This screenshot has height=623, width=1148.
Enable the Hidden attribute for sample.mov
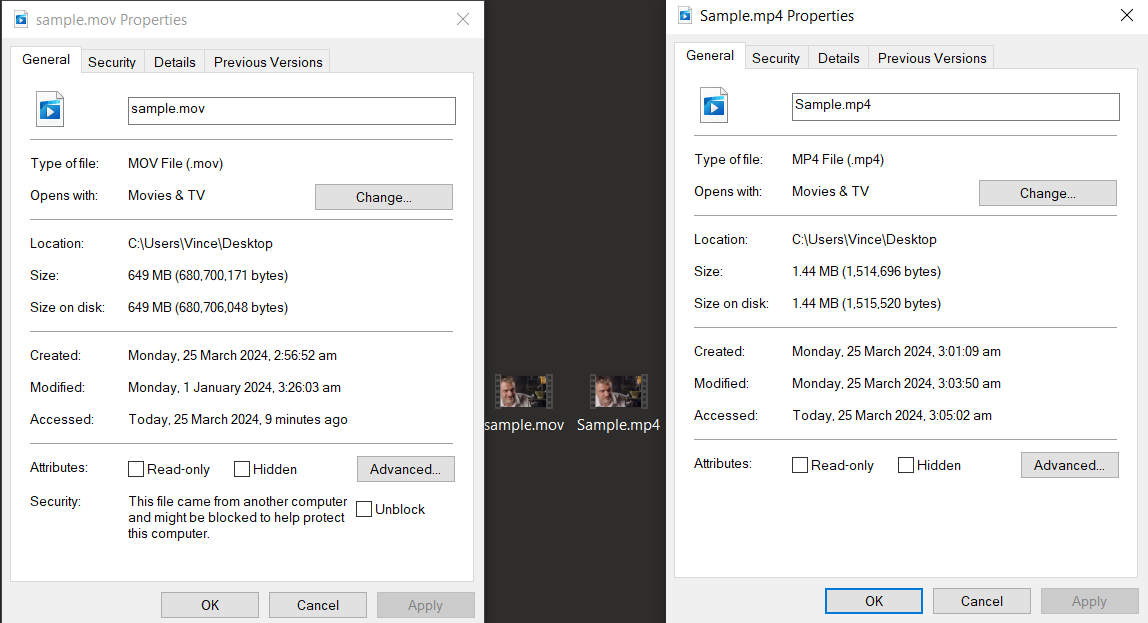coord(241,468)
